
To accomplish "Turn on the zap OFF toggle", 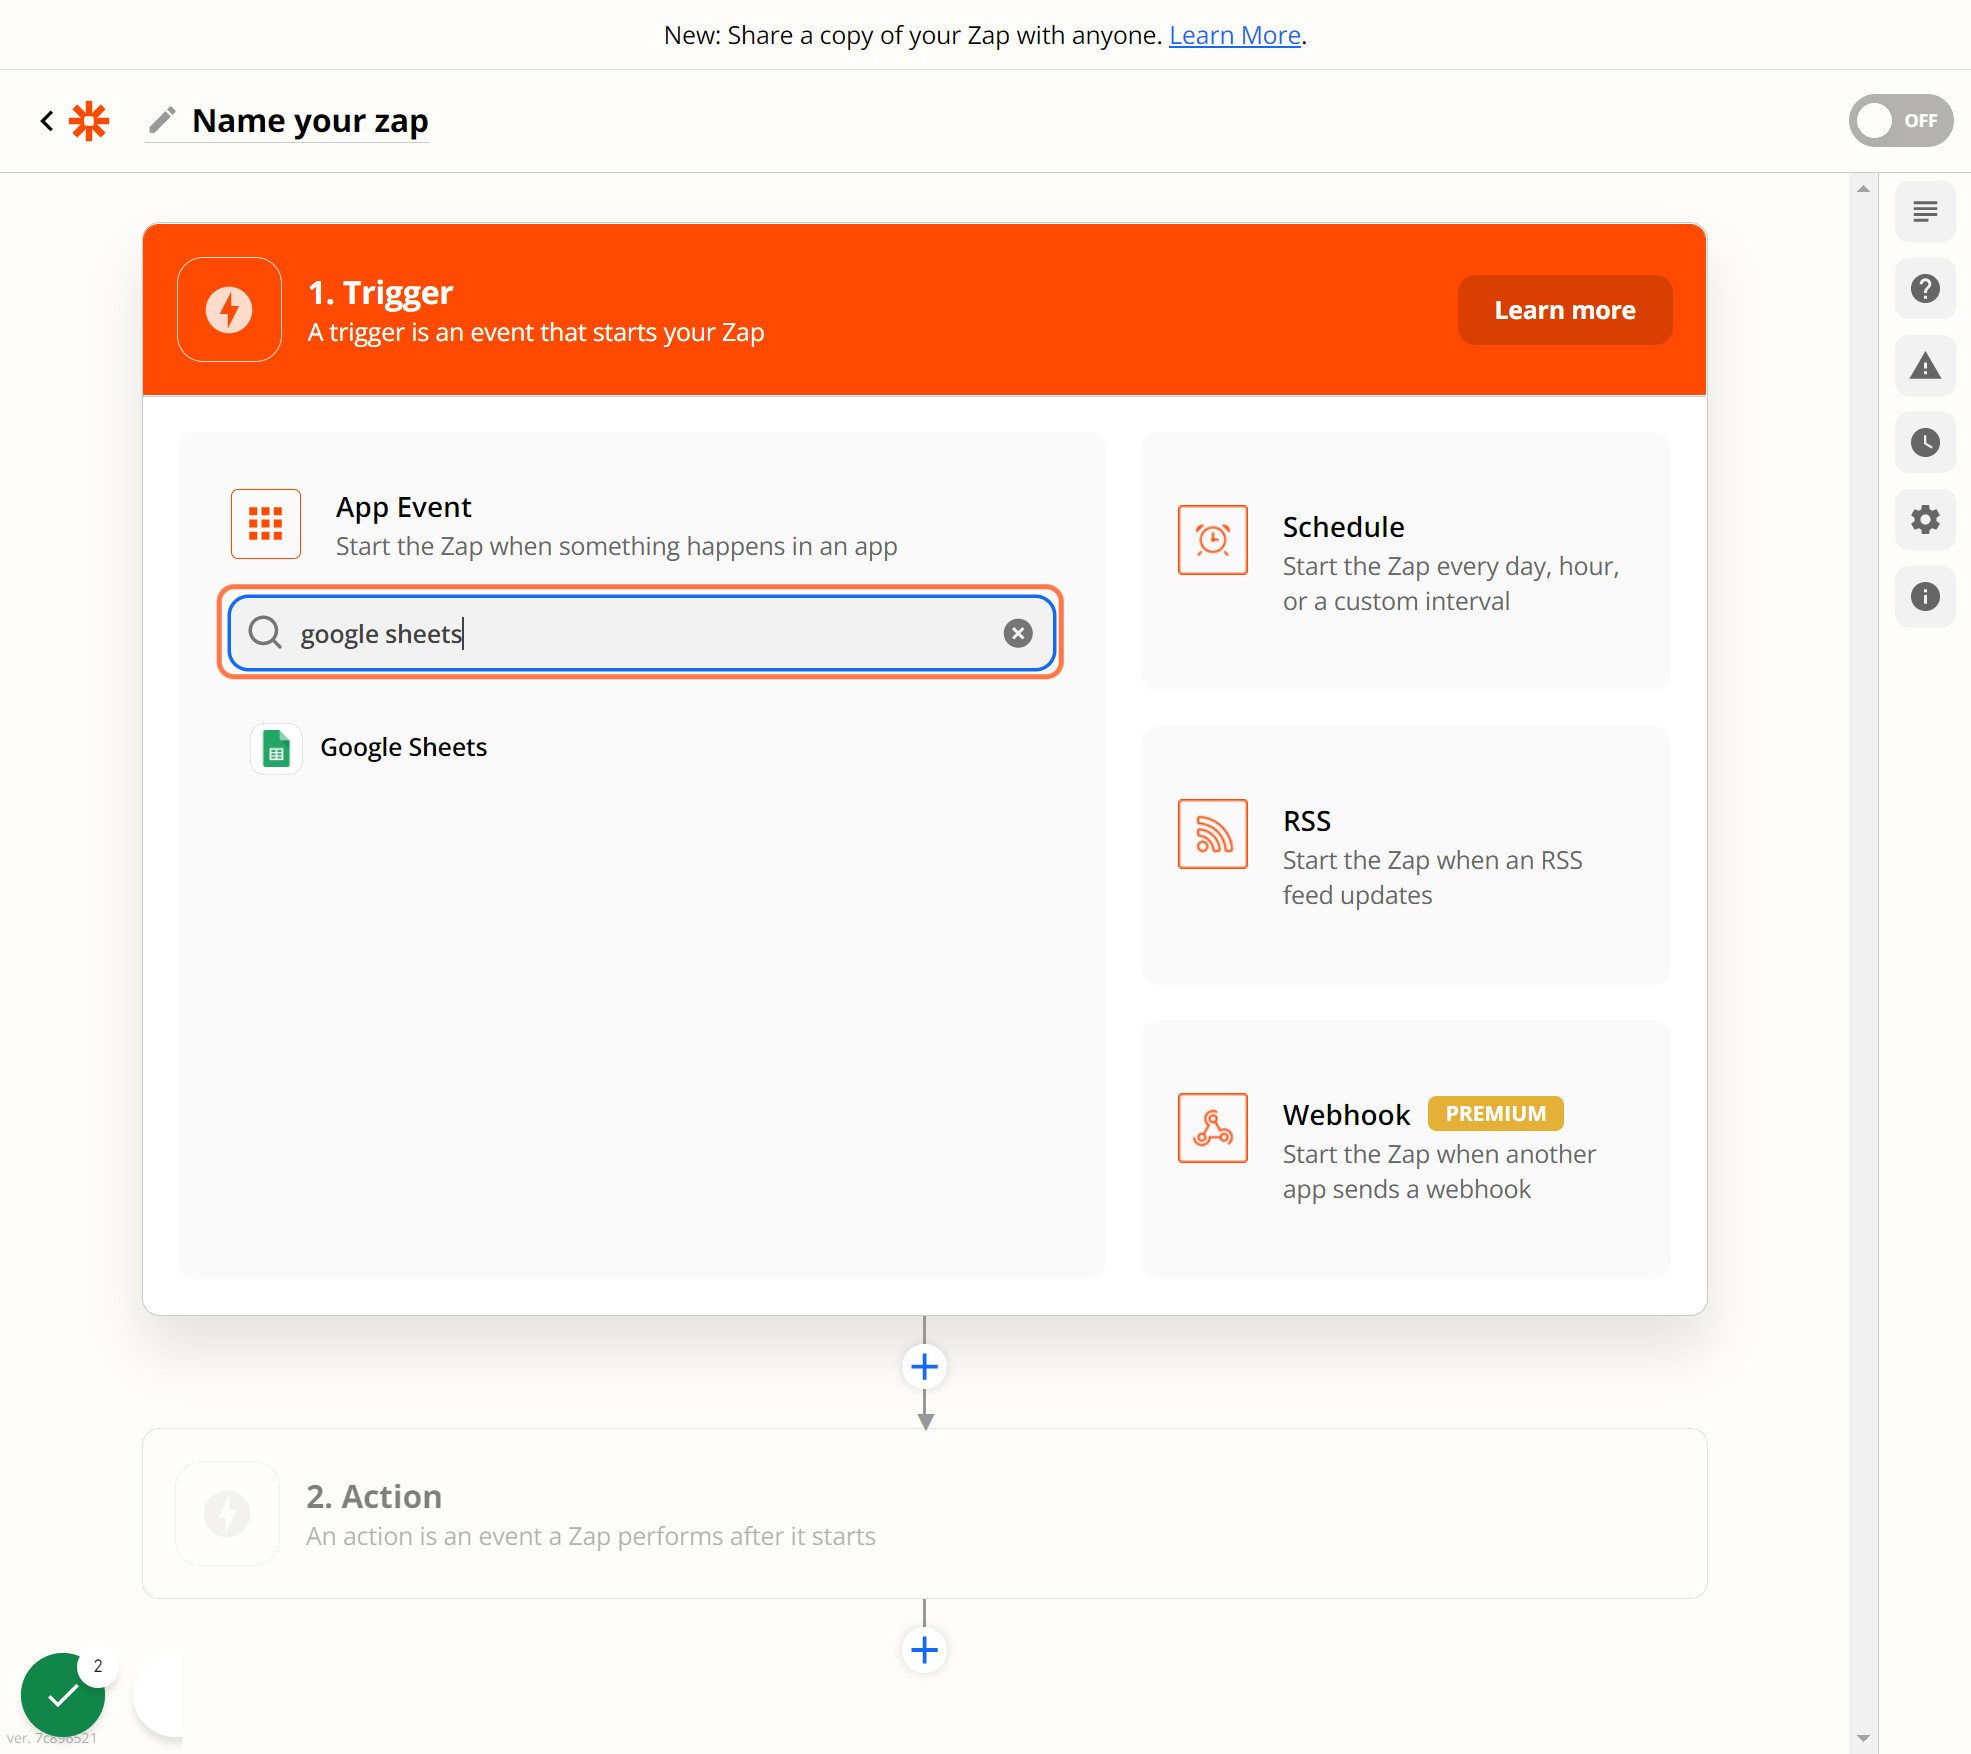I will [1900, 121].
